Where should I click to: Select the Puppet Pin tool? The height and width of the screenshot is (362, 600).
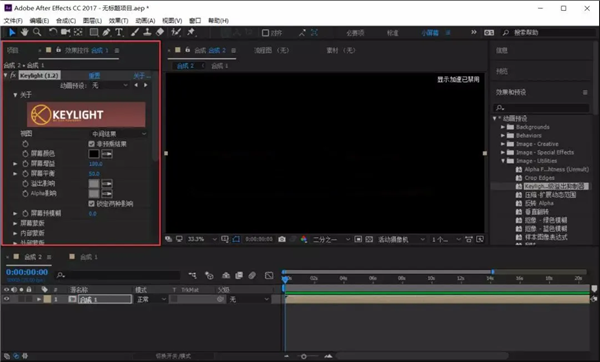coord(191,33)
